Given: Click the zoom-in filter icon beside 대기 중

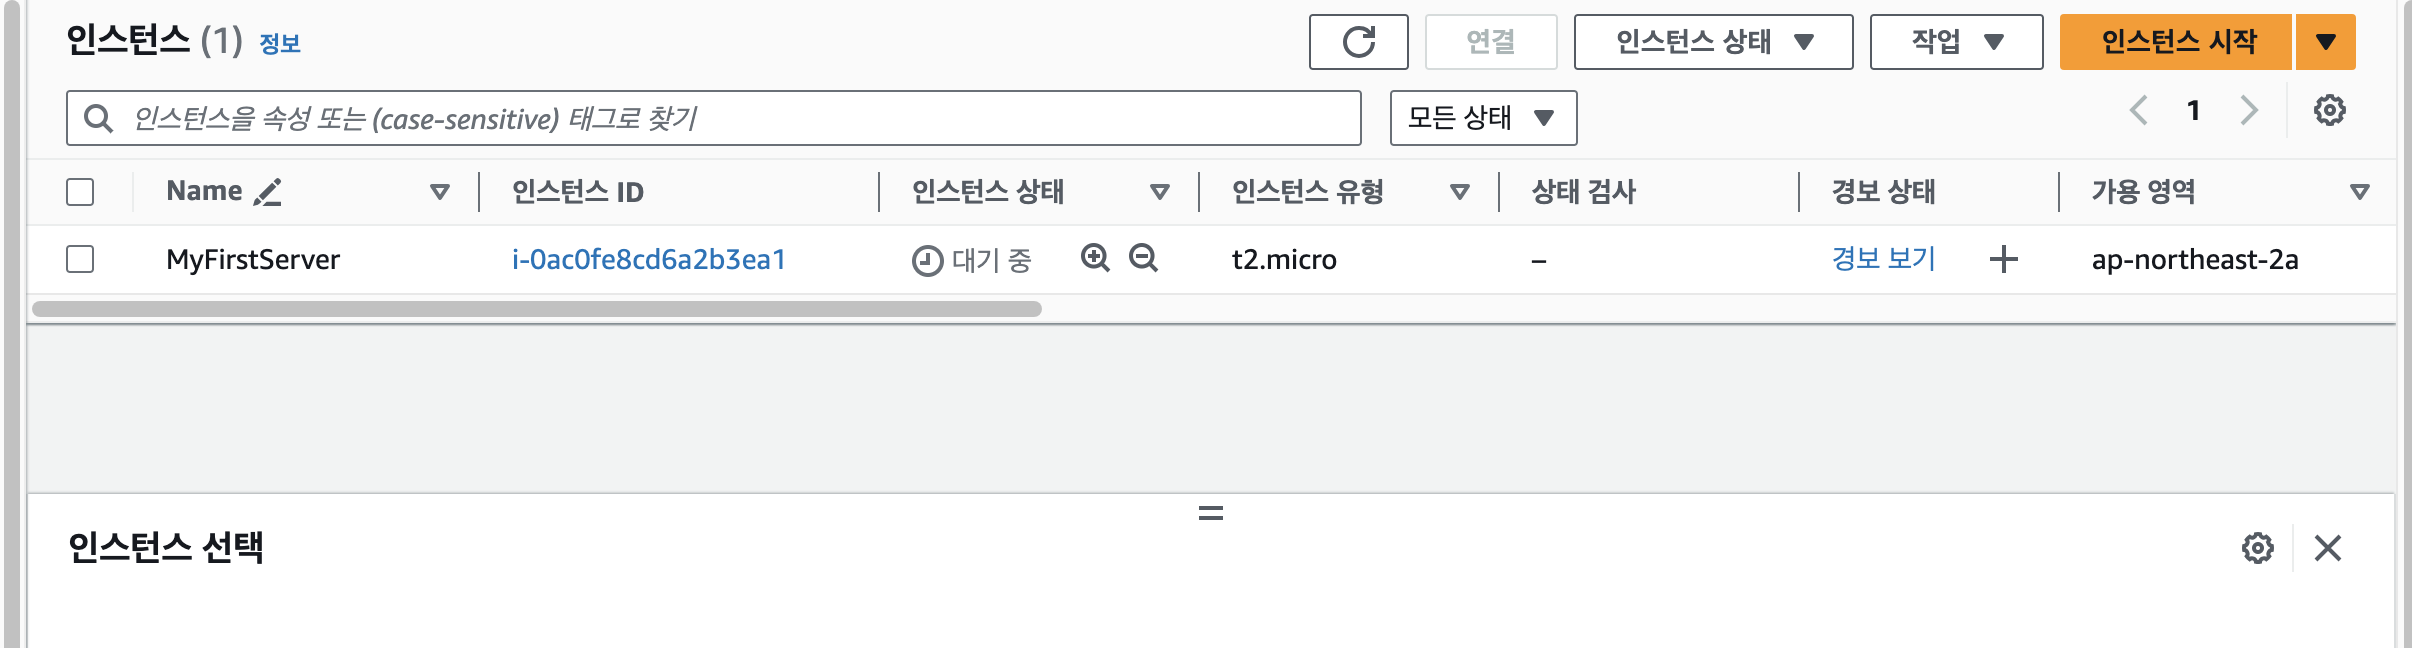Looking at the screenshot, I should [x=1096, y=258].
